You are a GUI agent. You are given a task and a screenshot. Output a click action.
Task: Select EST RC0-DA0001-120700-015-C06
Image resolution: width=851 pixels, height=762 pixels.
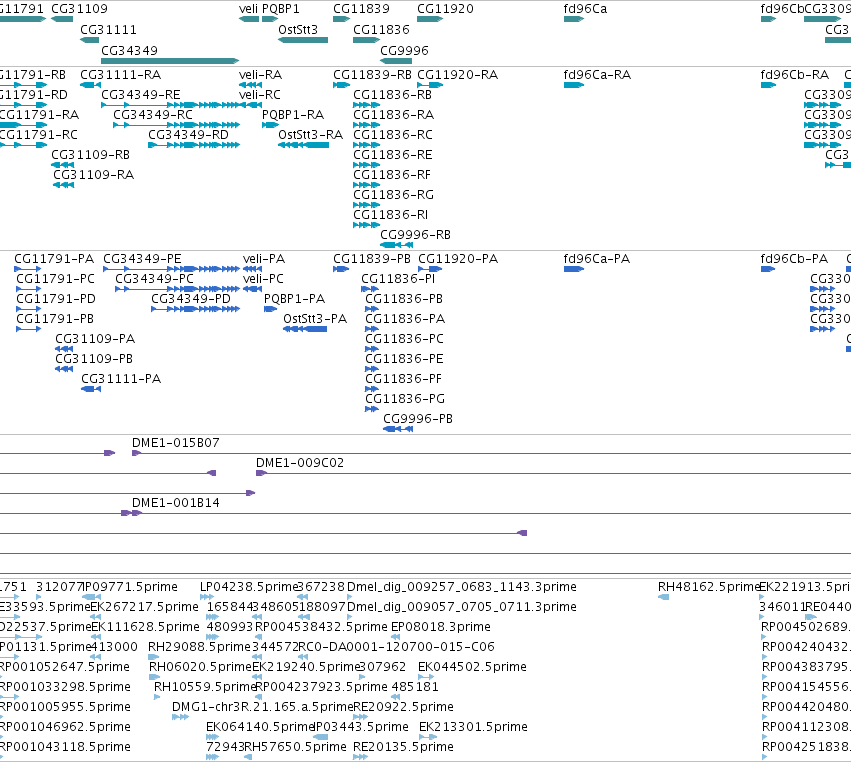coord(397,646)
